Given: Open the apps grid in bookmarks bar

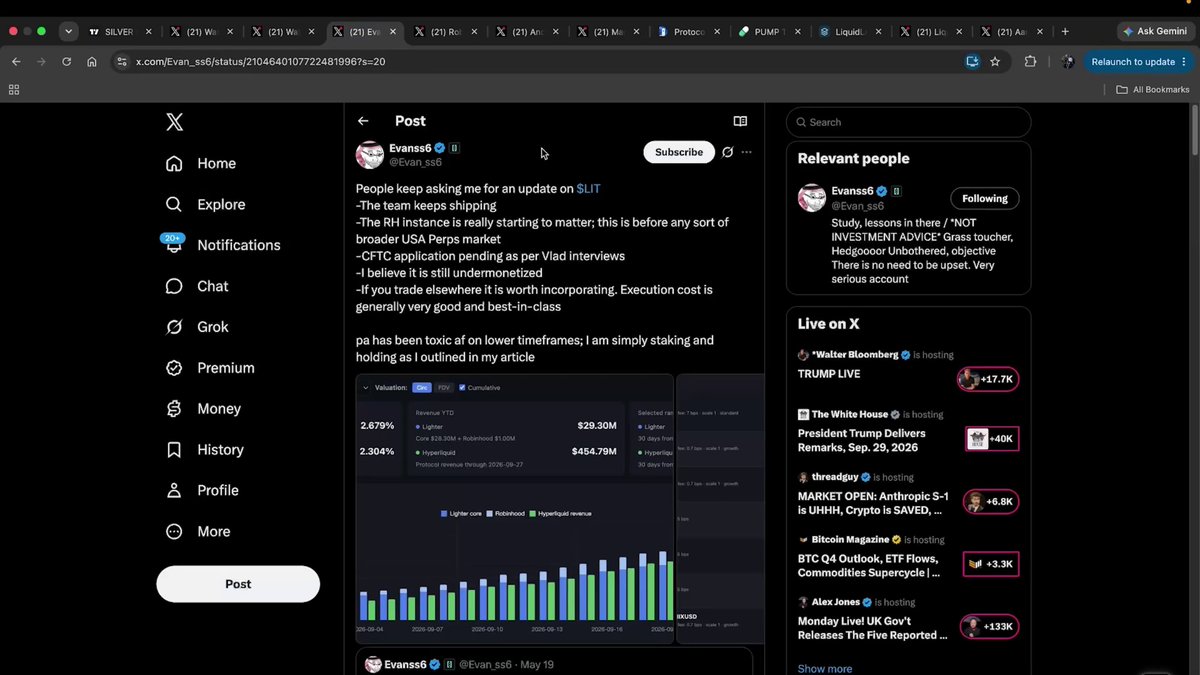Looking at the screenshot, I should click(14, 89).
